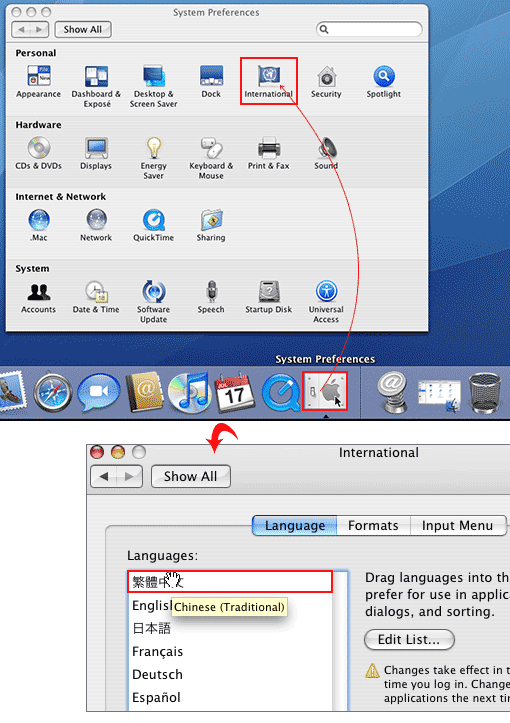The width and height of the screenshot is (510, 723).
Task: Open the International preferences pane
Action: click(268, 81)
